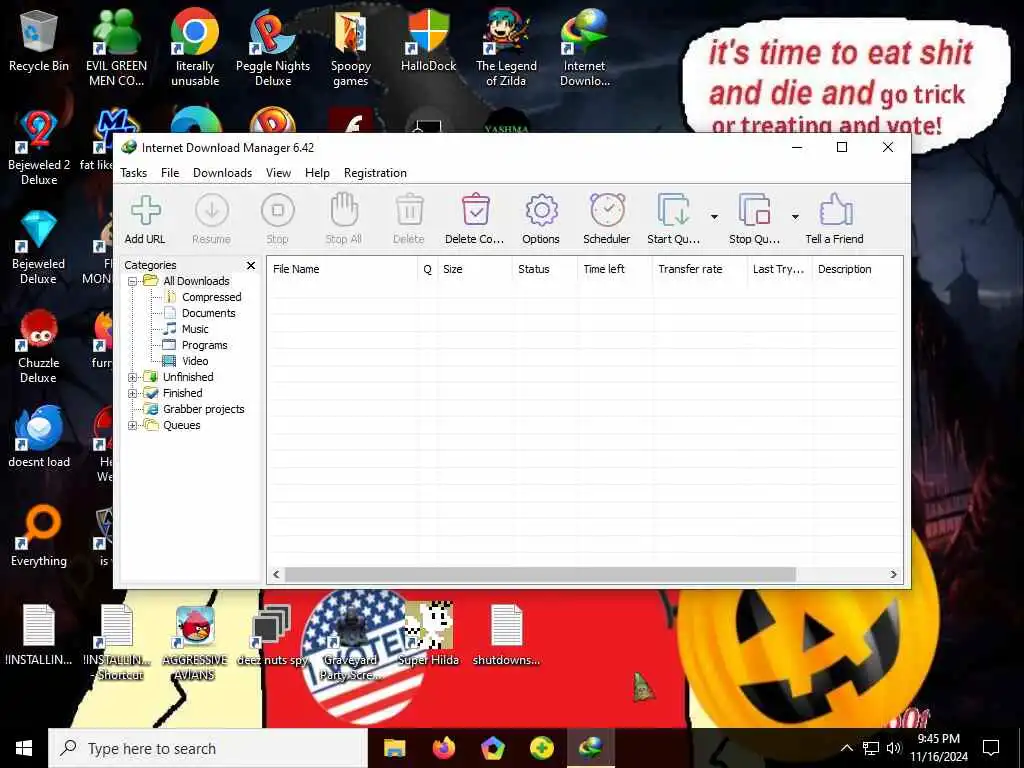
Task: Sort by Size column header
Action: coord(474,269)
